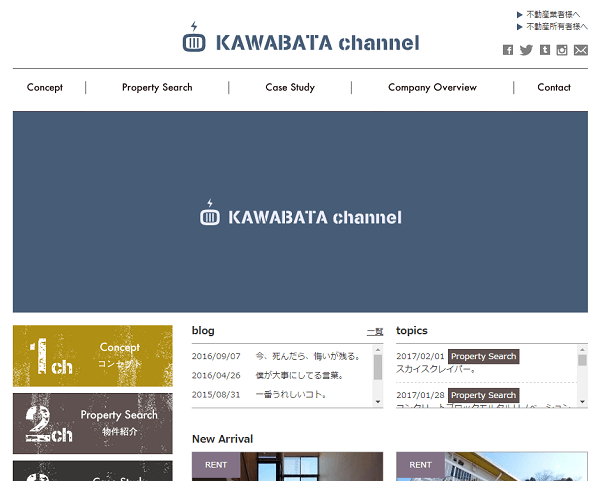Open the Instagram camera icon
The width and height of the screenshot is (600, 481).
[x=562, y=50]
